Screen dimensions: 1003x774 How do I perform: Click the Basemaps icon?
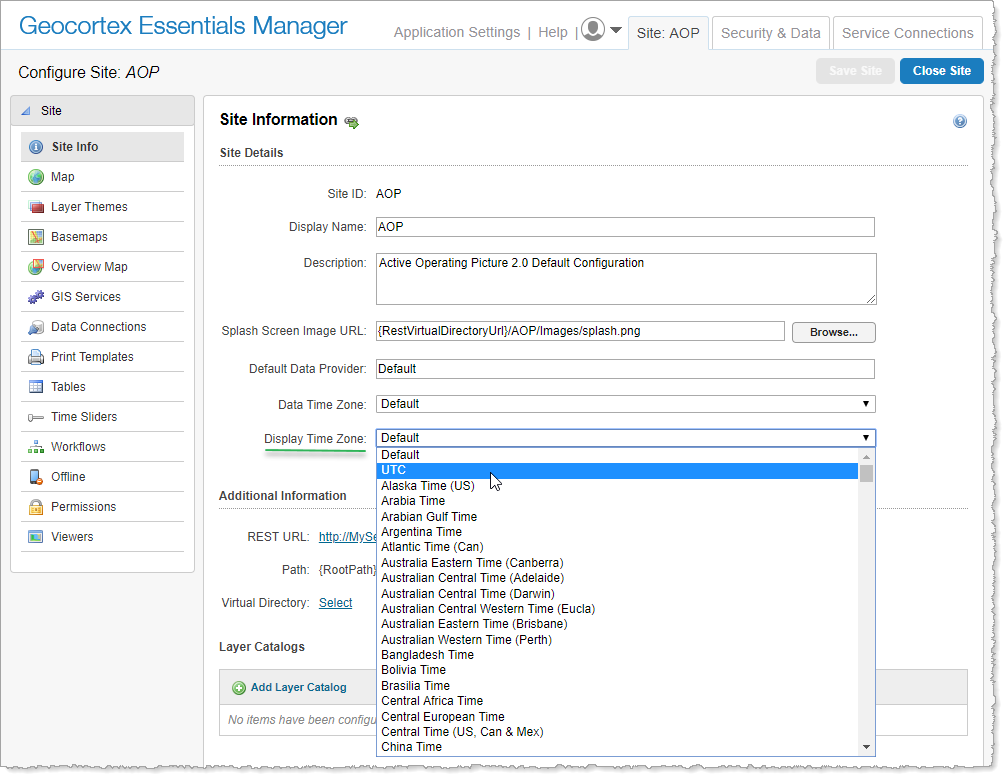coord(36,237)
